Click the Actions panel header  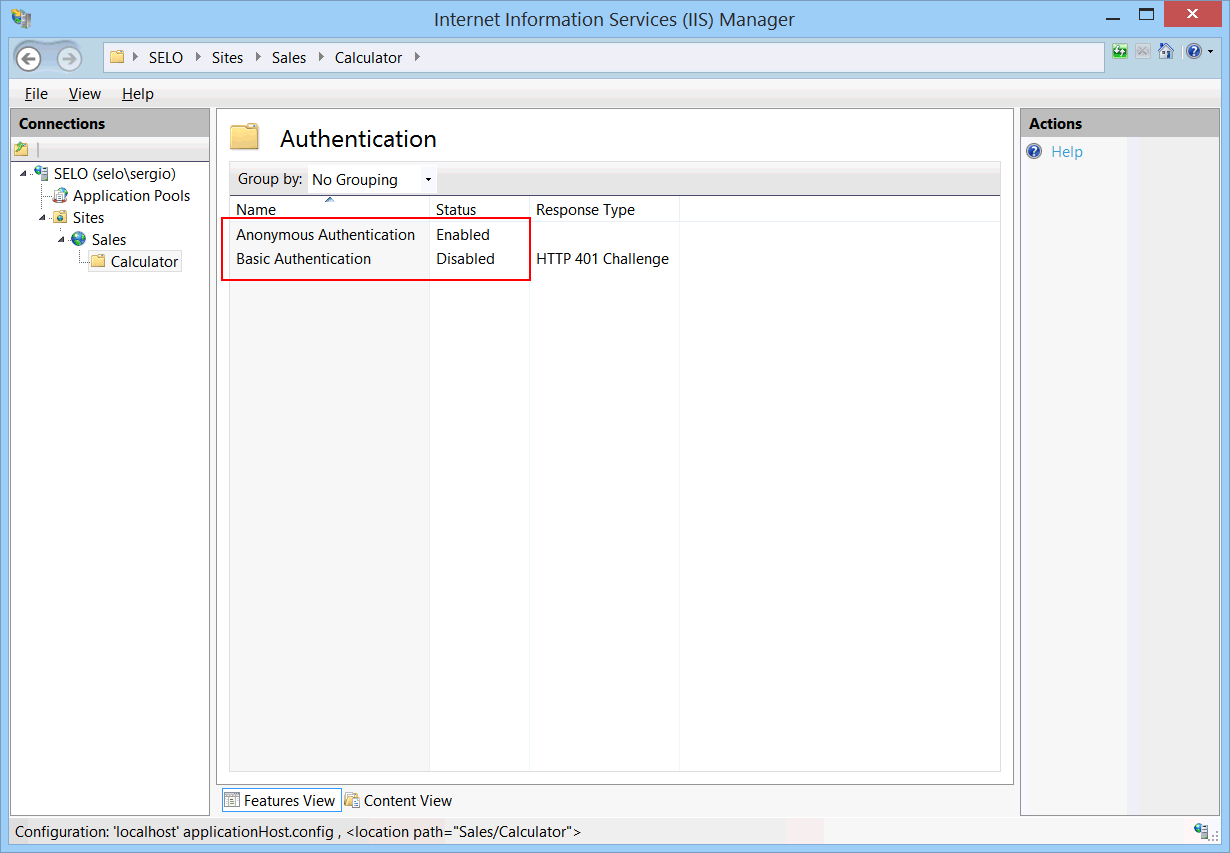pos(1119,124)
